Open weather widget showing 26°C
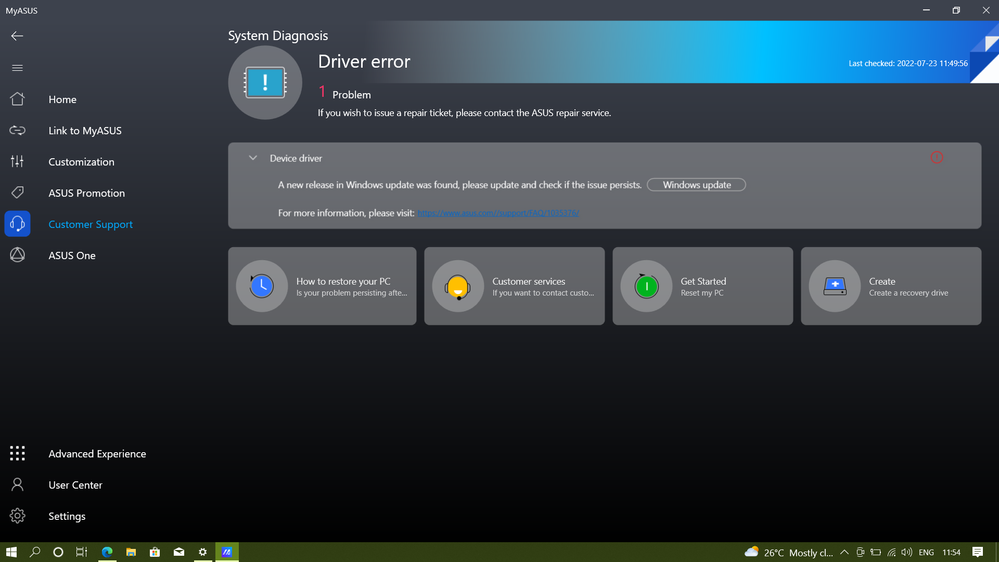The height and width of the screenshot is (562, 999). tap(789, 552)
